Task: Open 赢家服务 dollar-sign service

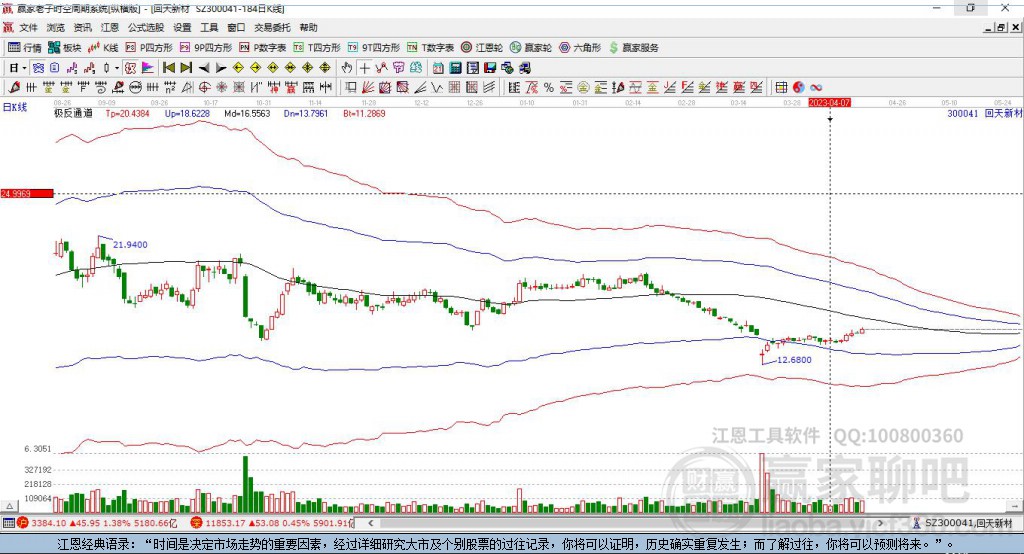Action: (633, 48)
